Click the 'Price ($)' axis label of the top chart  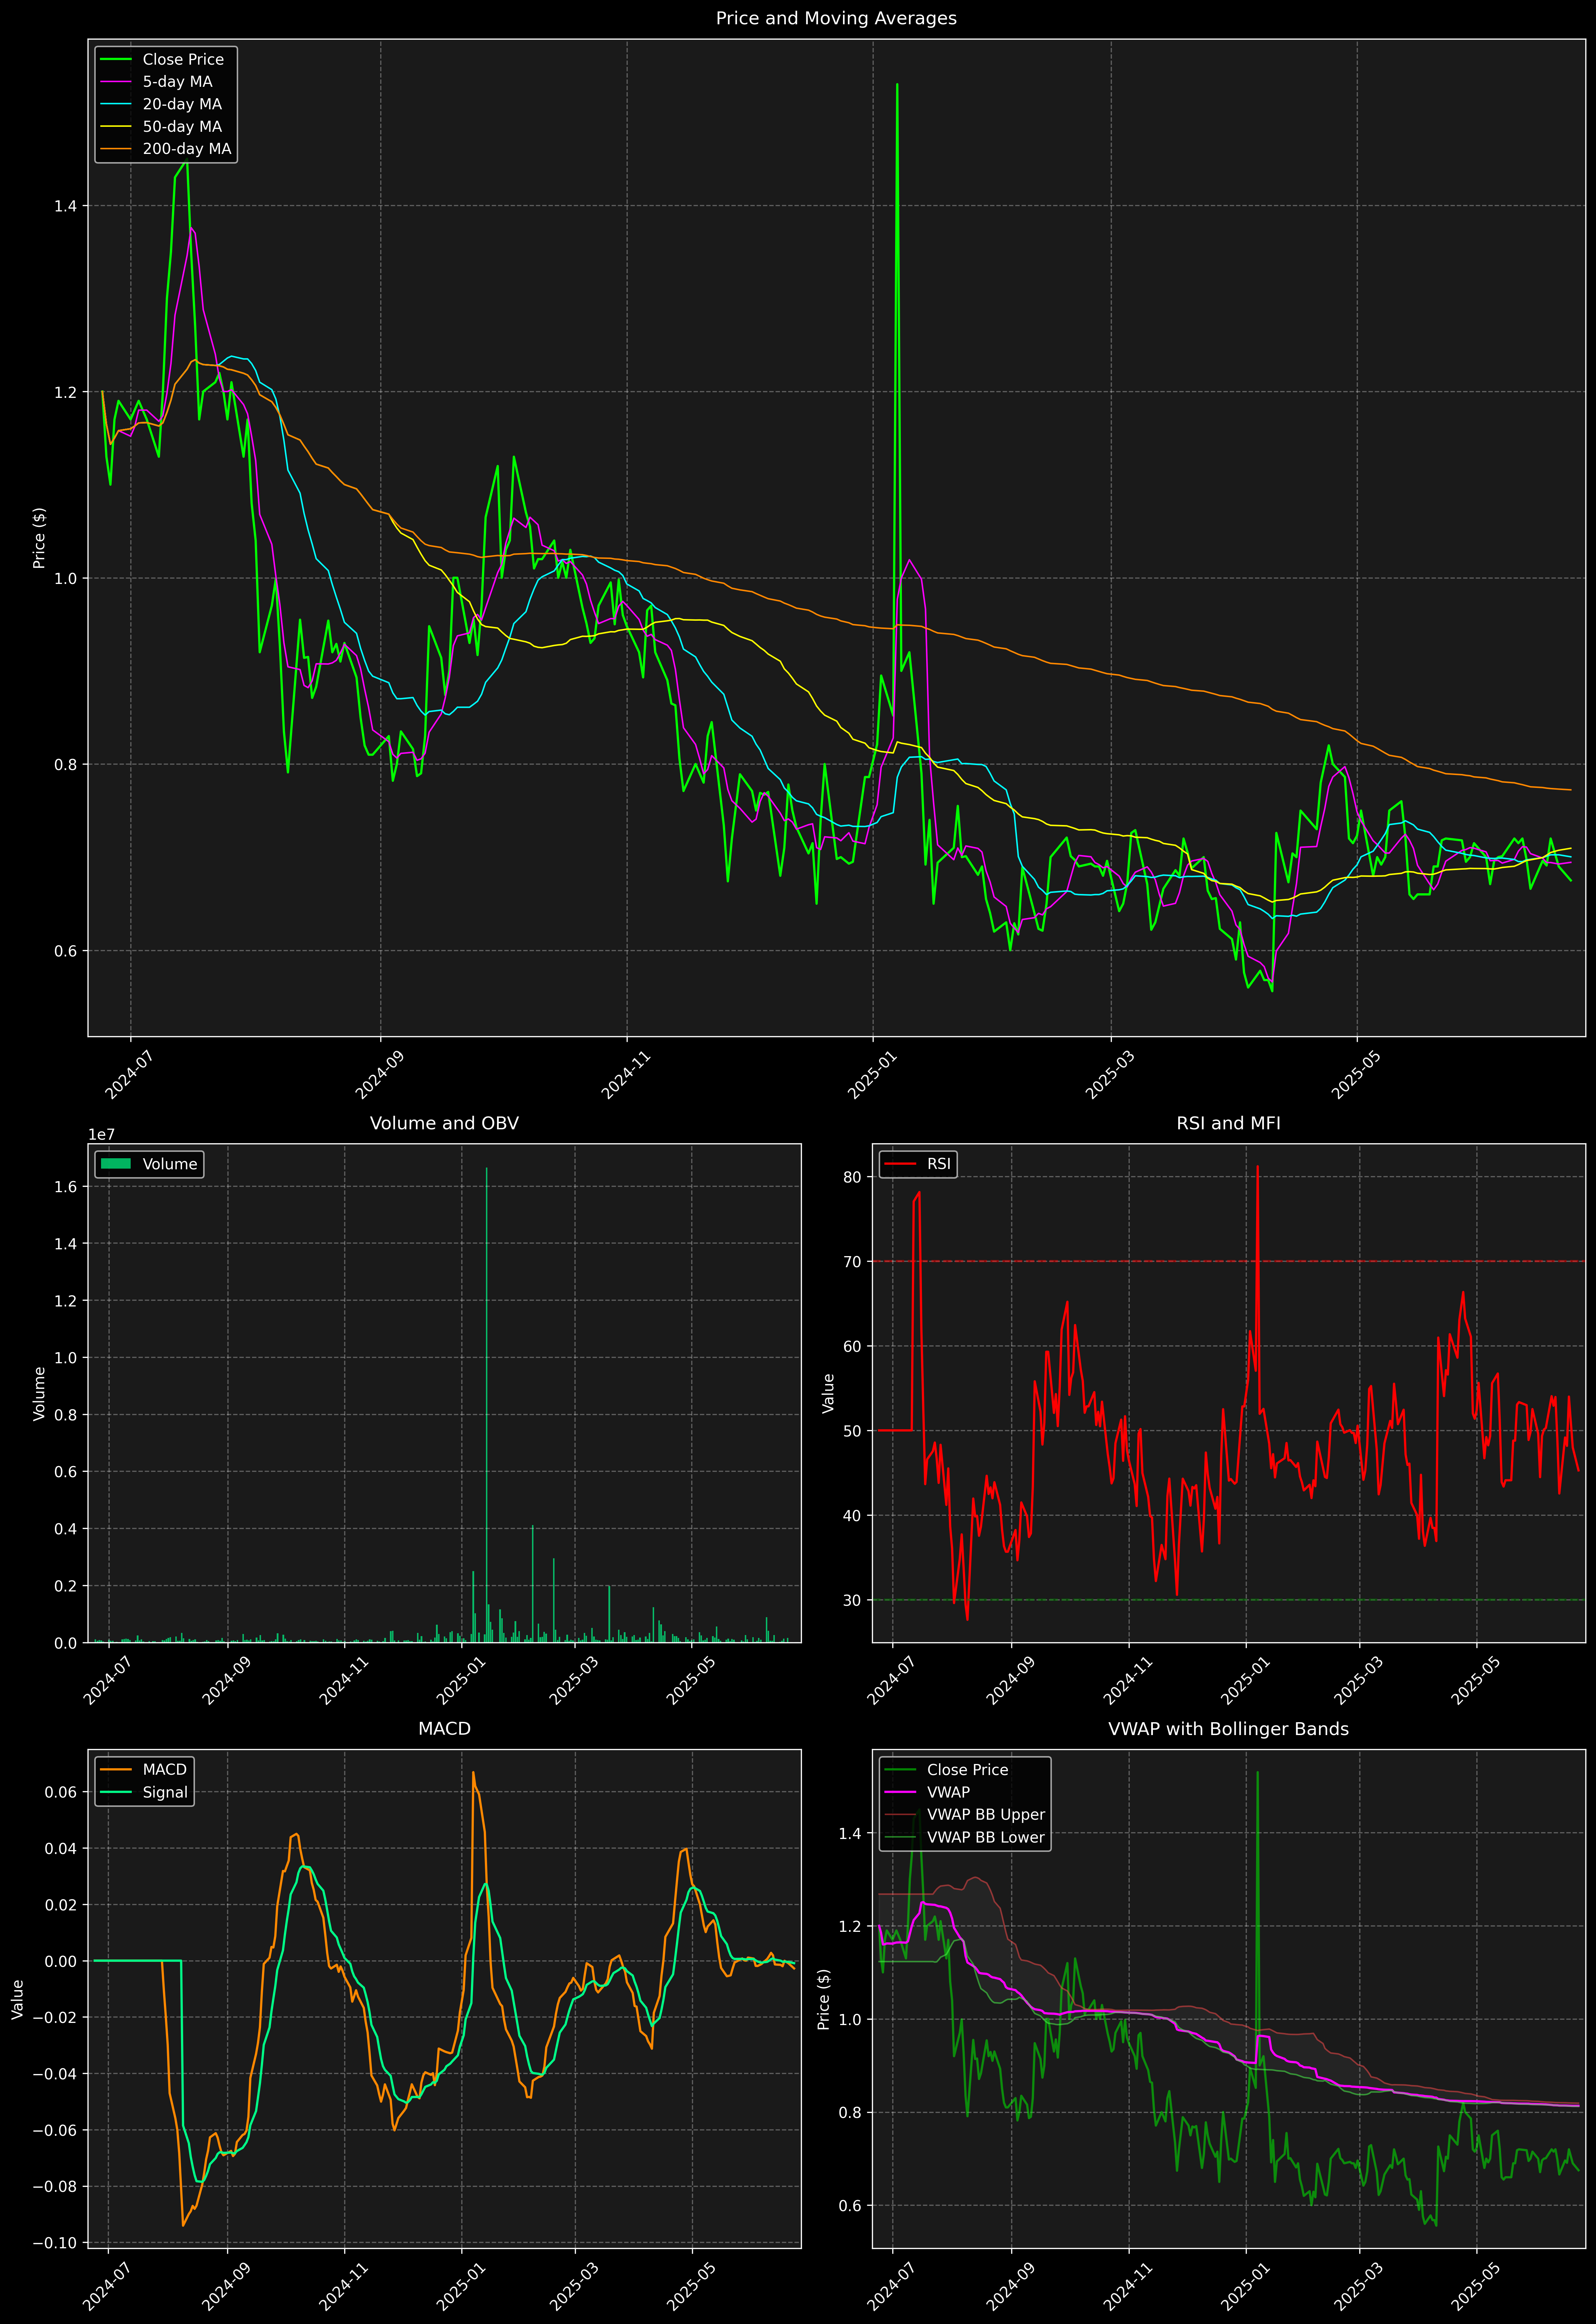pyautogui.click(x=39, y=538)
